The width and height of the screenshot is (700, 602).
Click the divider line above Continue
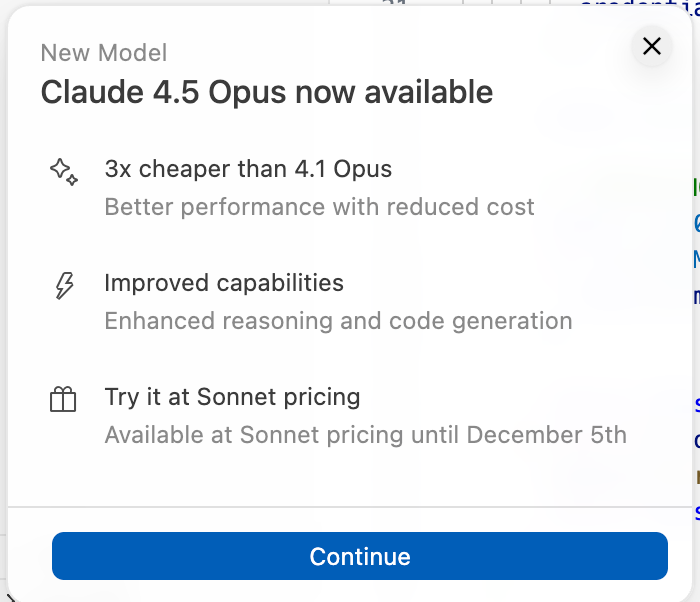click(x=350, y=507)
